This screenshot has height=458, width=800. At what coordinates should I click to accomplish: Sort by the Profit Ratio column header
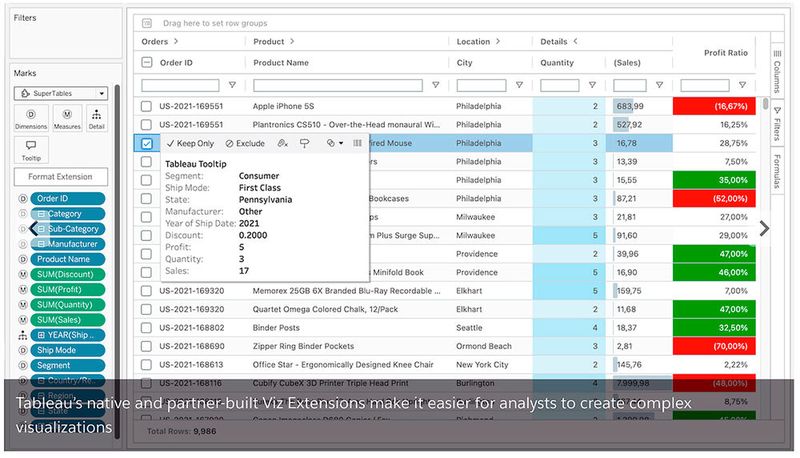(726, 53)
